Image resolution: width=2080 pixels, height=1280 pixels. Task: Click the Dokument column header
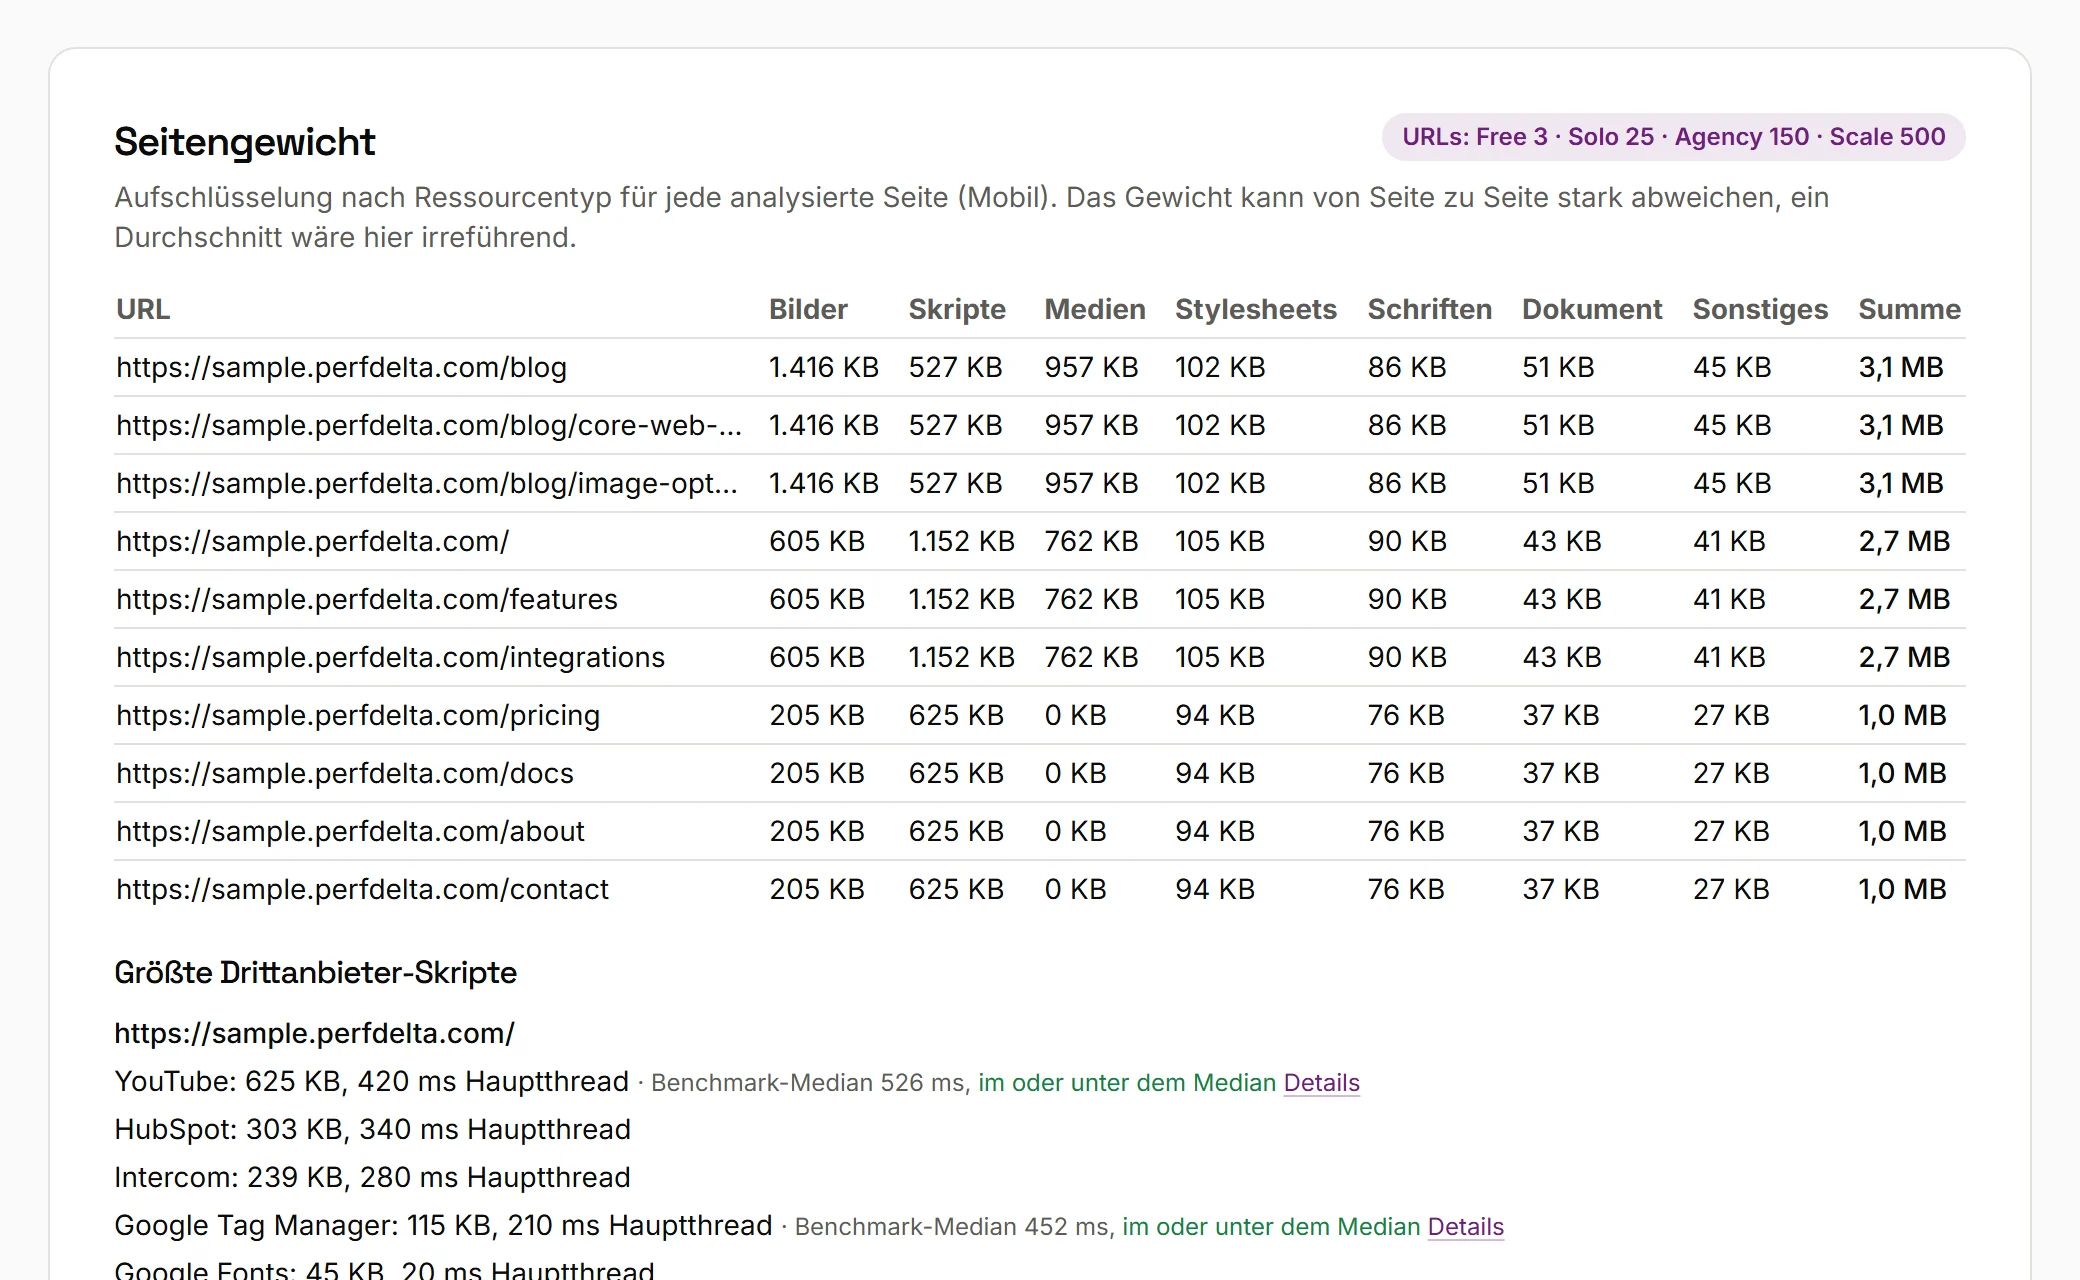click(x=1592, y=309)
